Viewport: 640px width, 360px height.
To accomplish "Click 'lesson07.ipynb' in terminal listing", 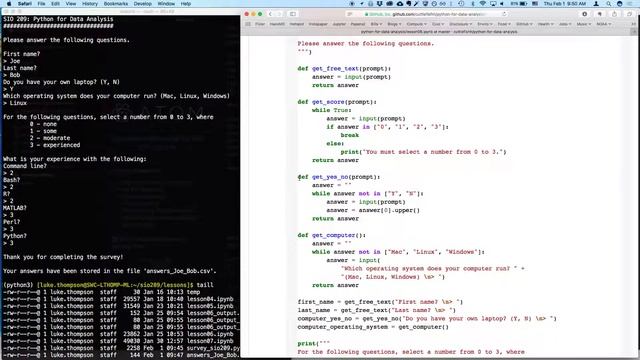I will [210, 341].
